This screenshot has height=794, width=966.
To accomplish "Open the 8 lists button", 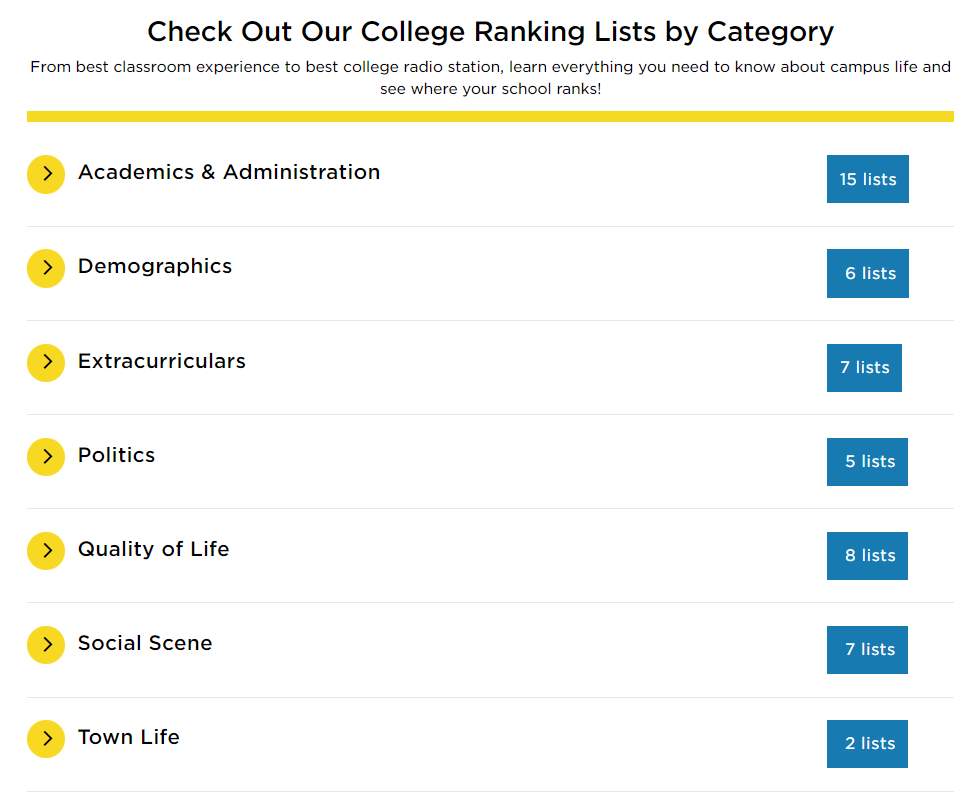I will 867,556.
